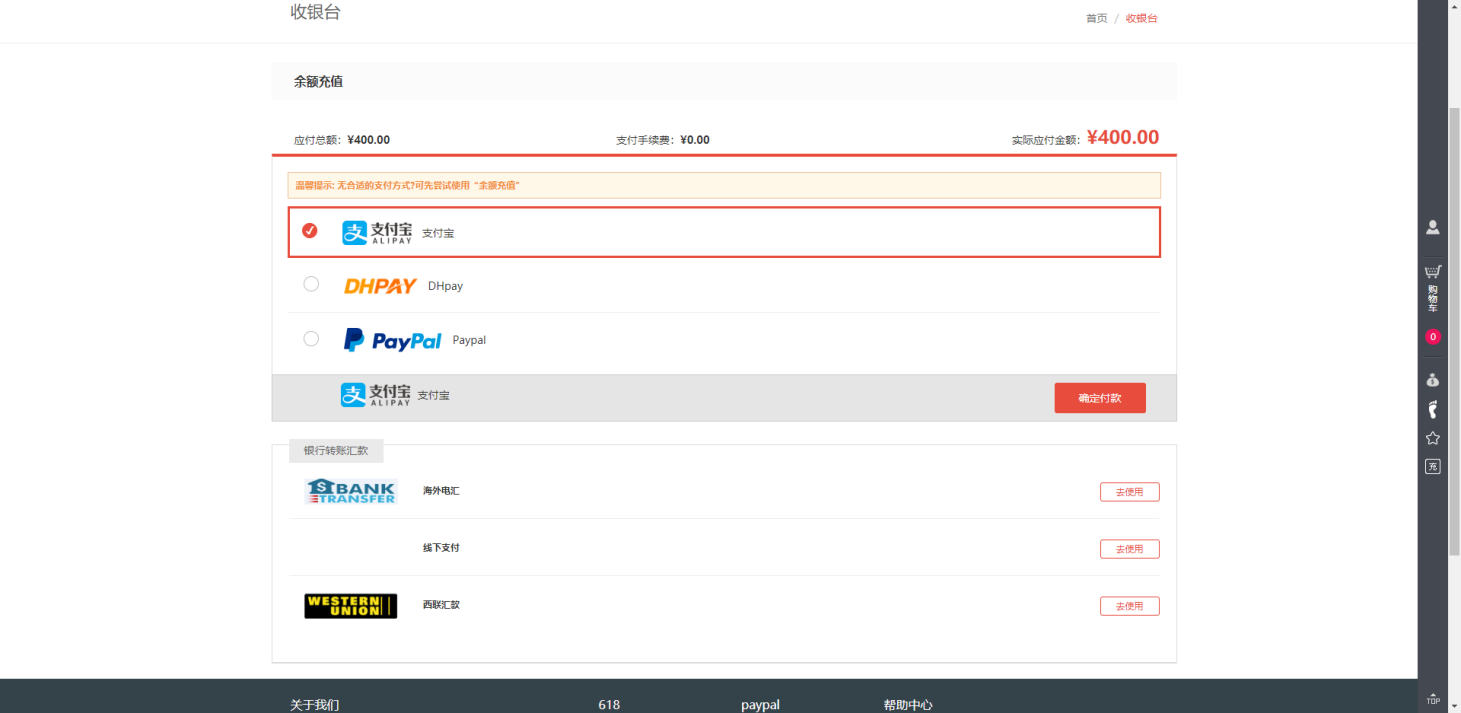The height and width of the screenshot is (713, 1461).
Task: Click the Western Union logo
Action: click(x=351, y=606)
